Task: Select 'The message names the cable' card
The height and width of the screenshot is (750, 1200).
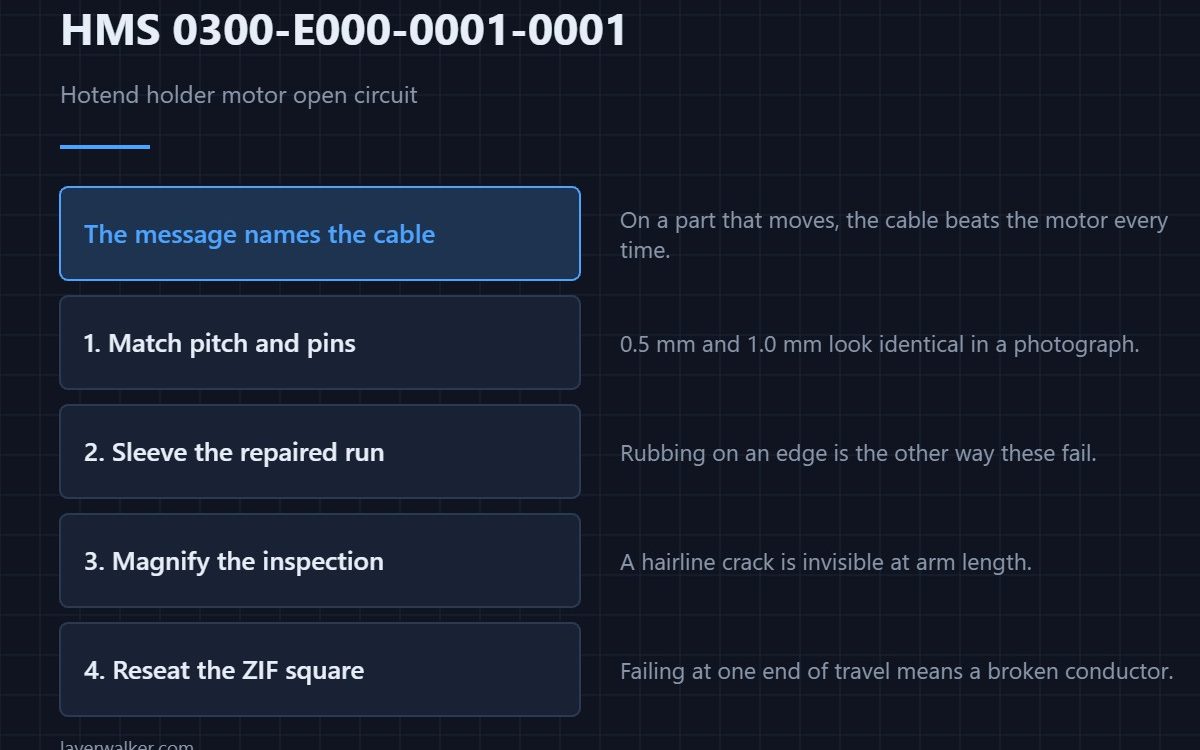Action: point(320,233)
